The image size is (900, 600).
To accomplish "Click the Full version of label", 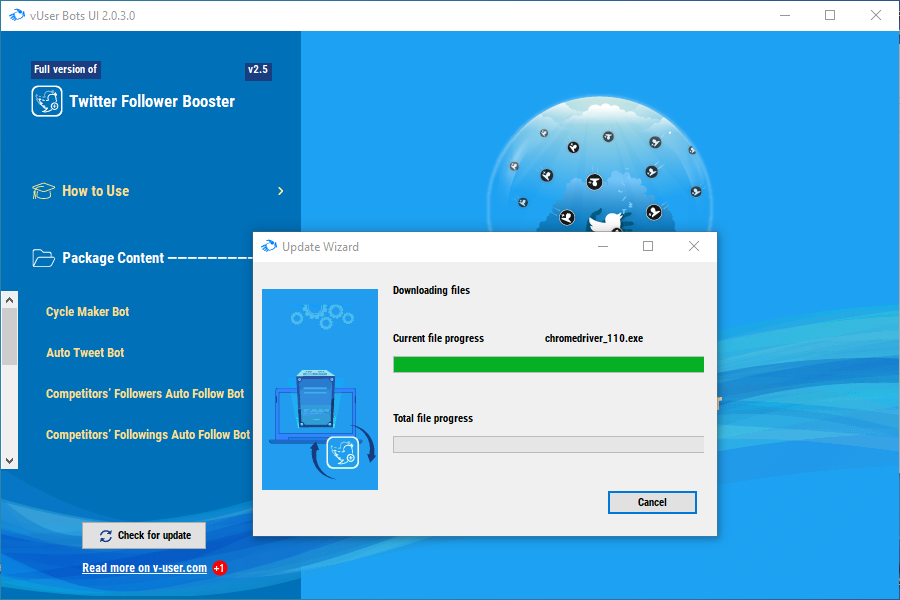I will click(65, 69).
